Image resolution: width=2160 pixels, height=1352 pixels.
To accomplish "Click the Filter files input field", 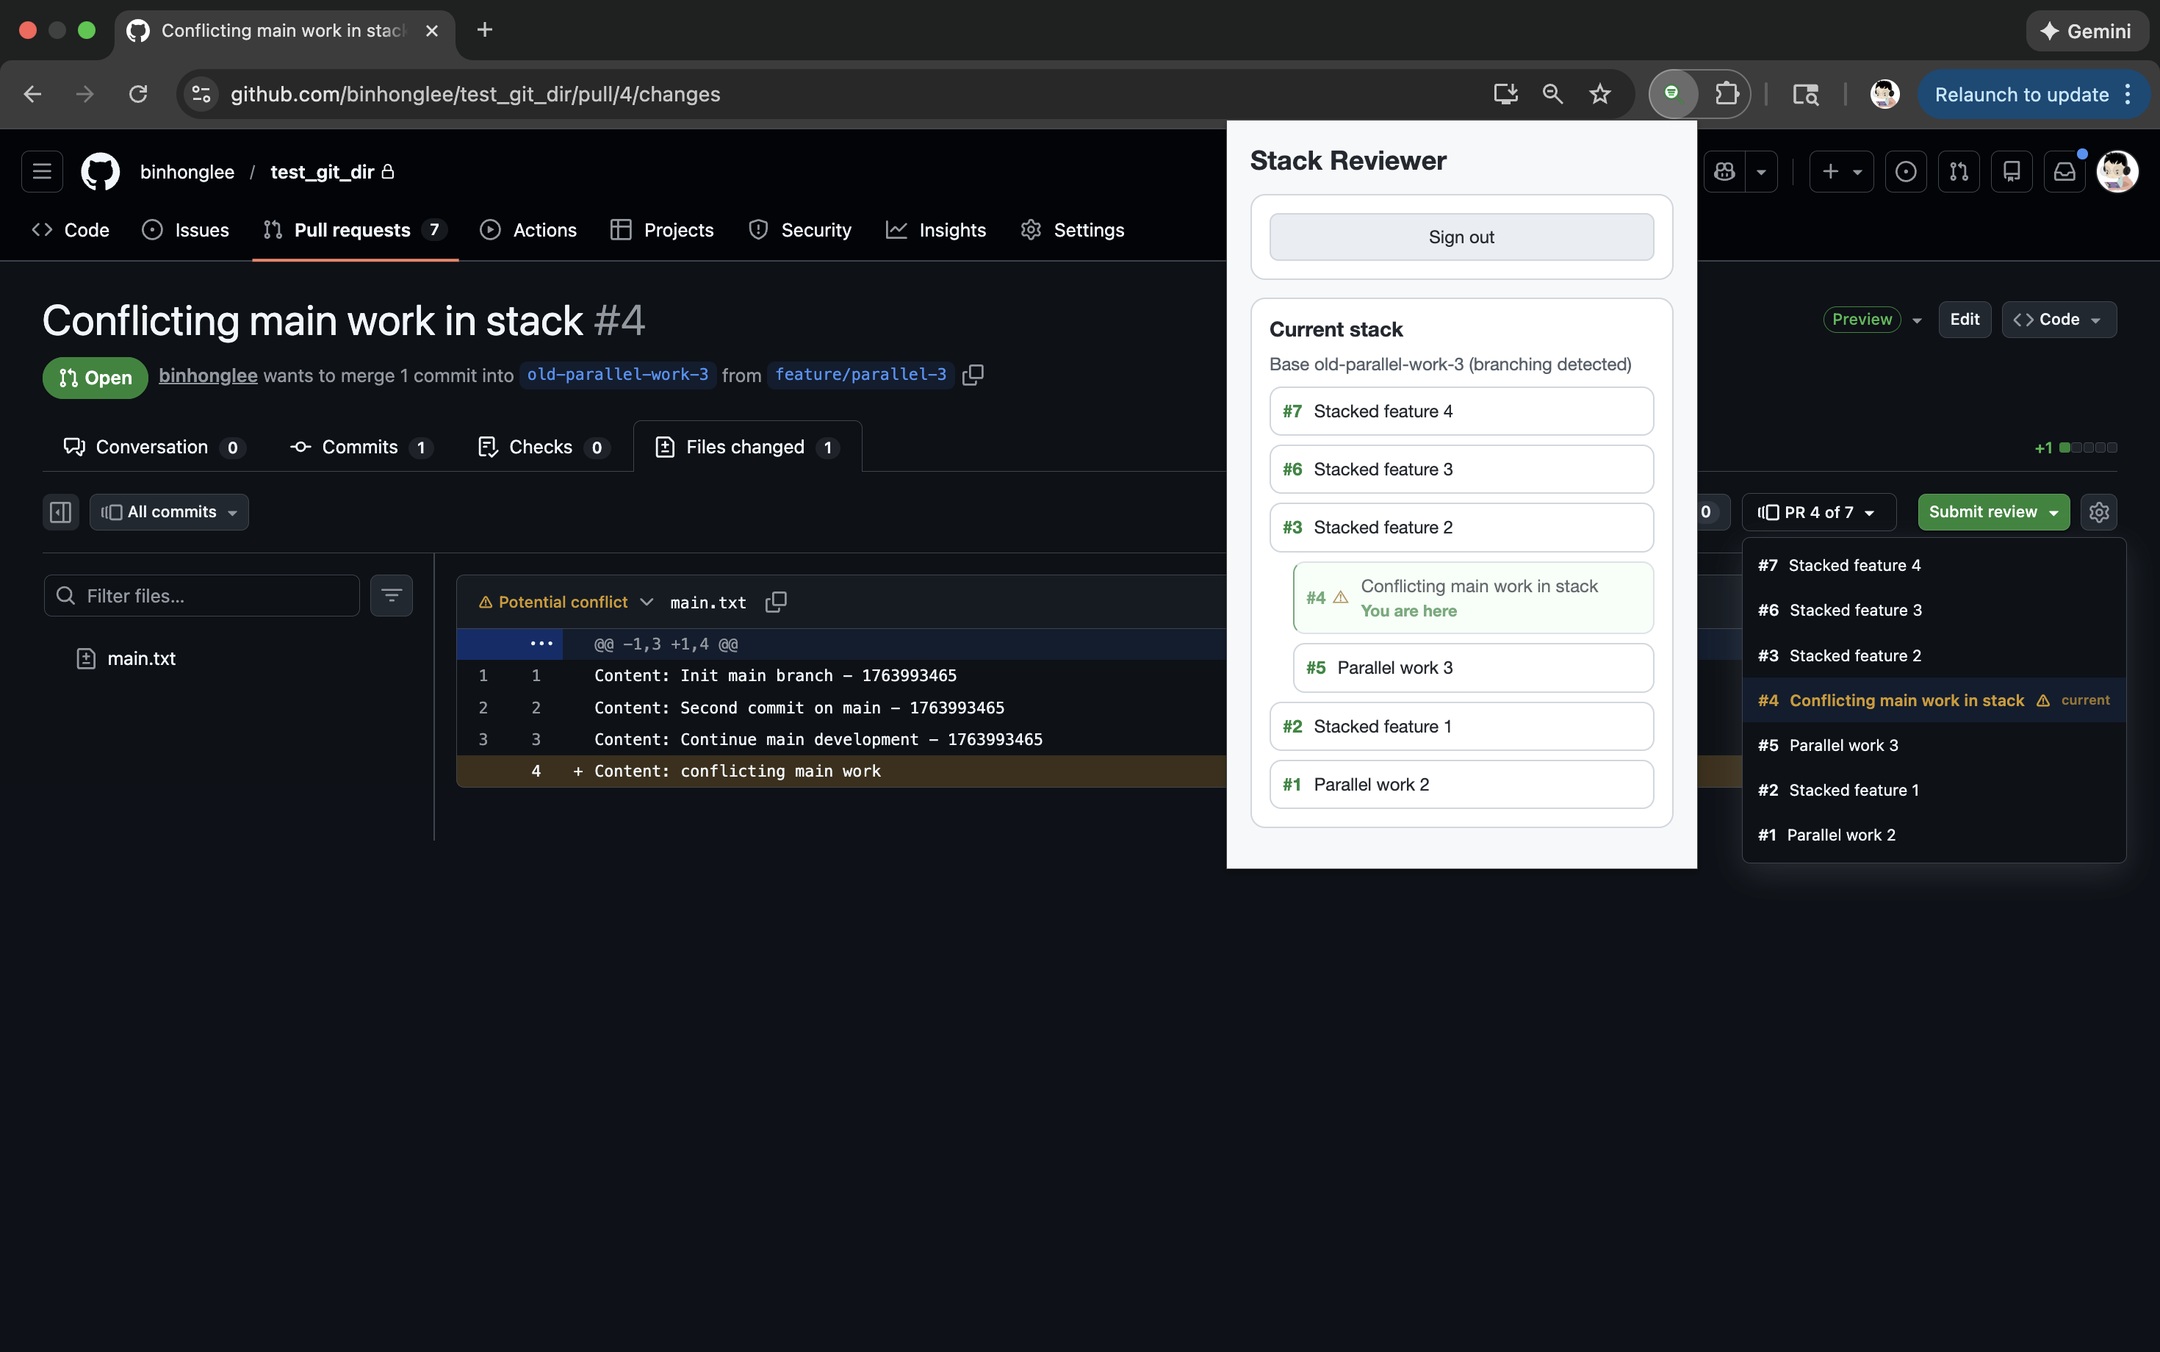I will 200,595.
